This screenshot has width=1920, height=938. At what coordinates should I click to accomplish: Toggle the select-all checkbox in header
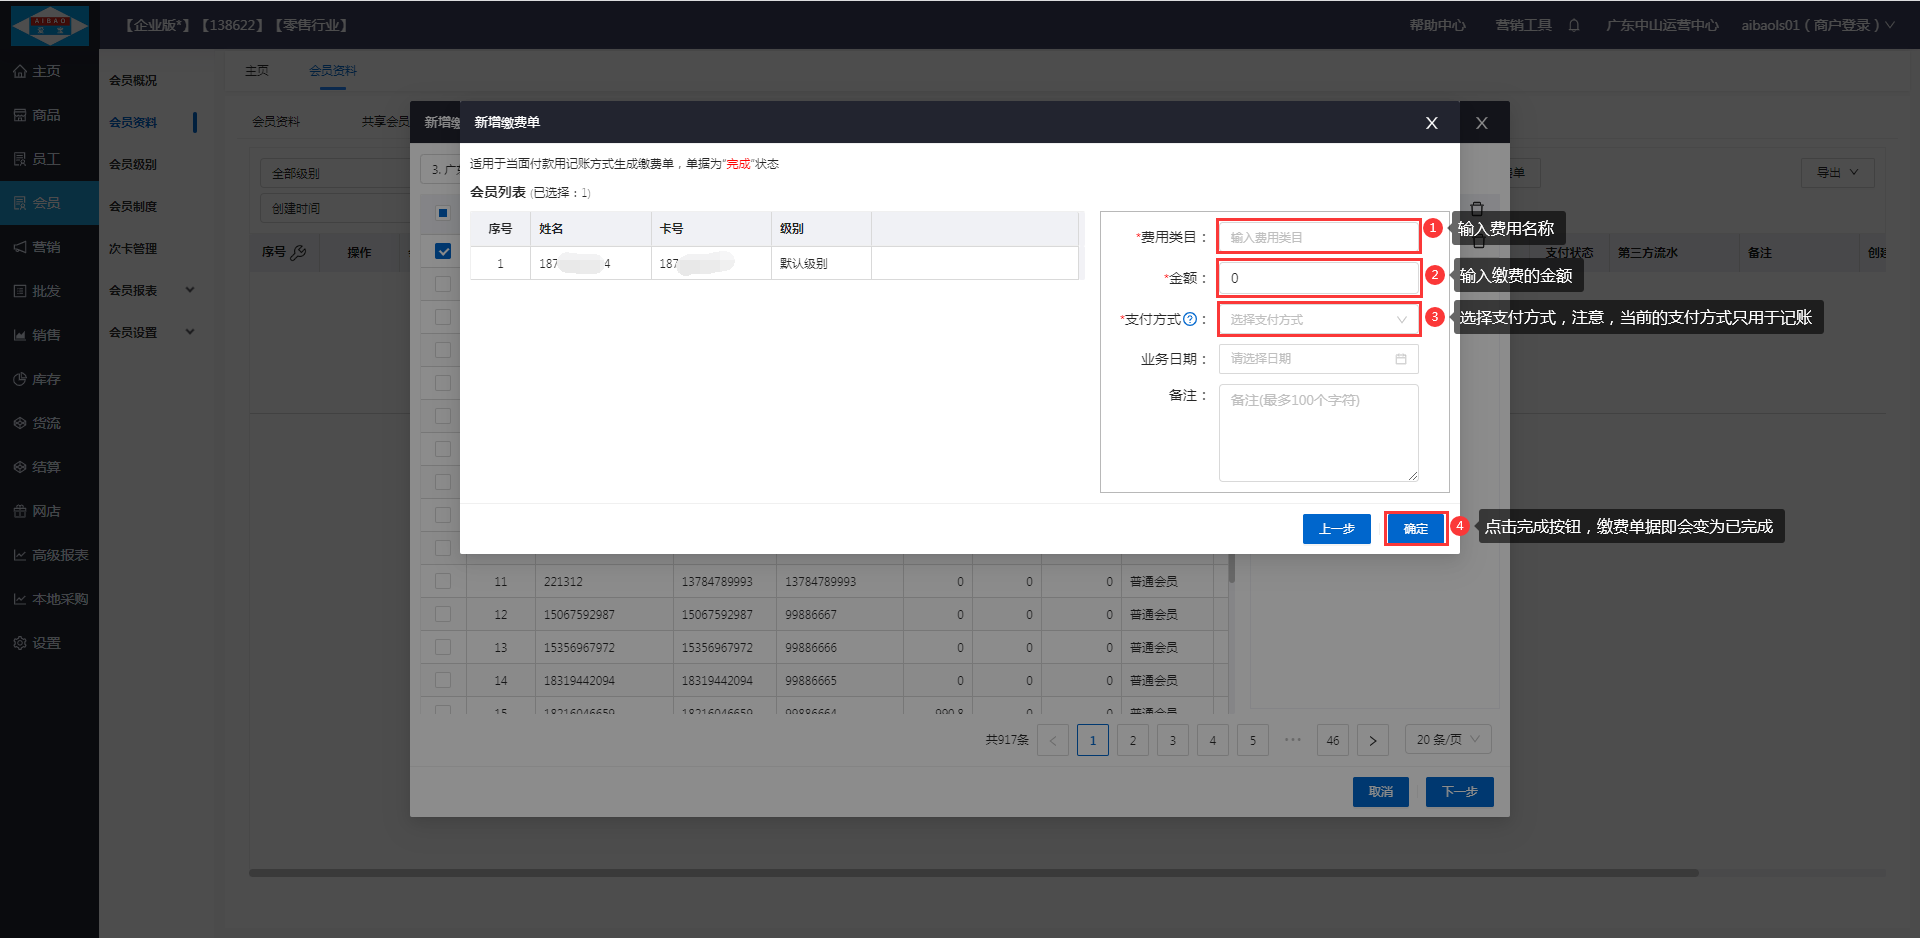click(443, 213)
